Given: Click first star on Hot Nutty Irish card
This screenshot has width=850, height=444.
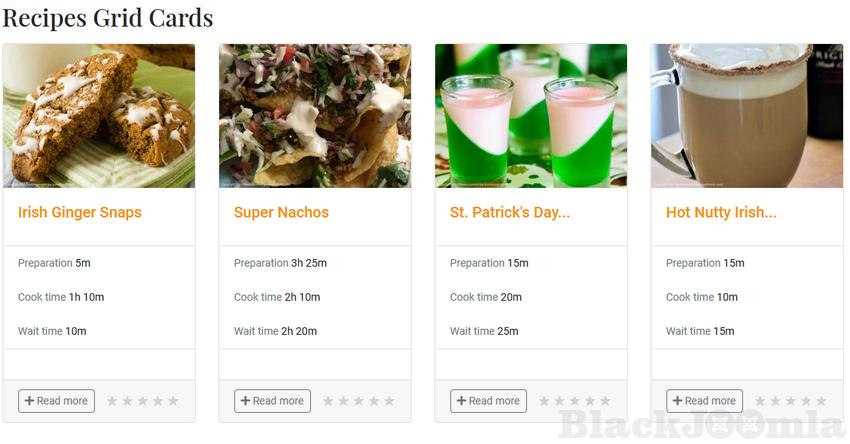Looking at the screenshot, I should (760, 401).
